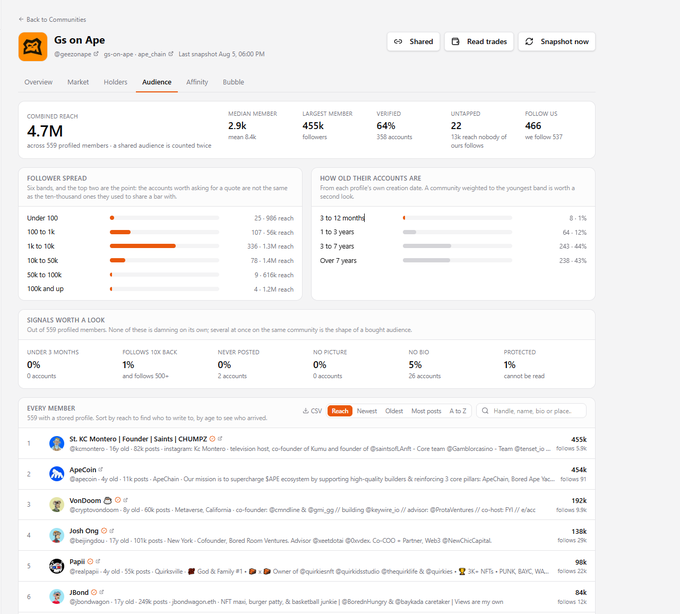Click the No Bio 5% signal
The width and height of the screenshot is (680, 614).
(415, 365)
